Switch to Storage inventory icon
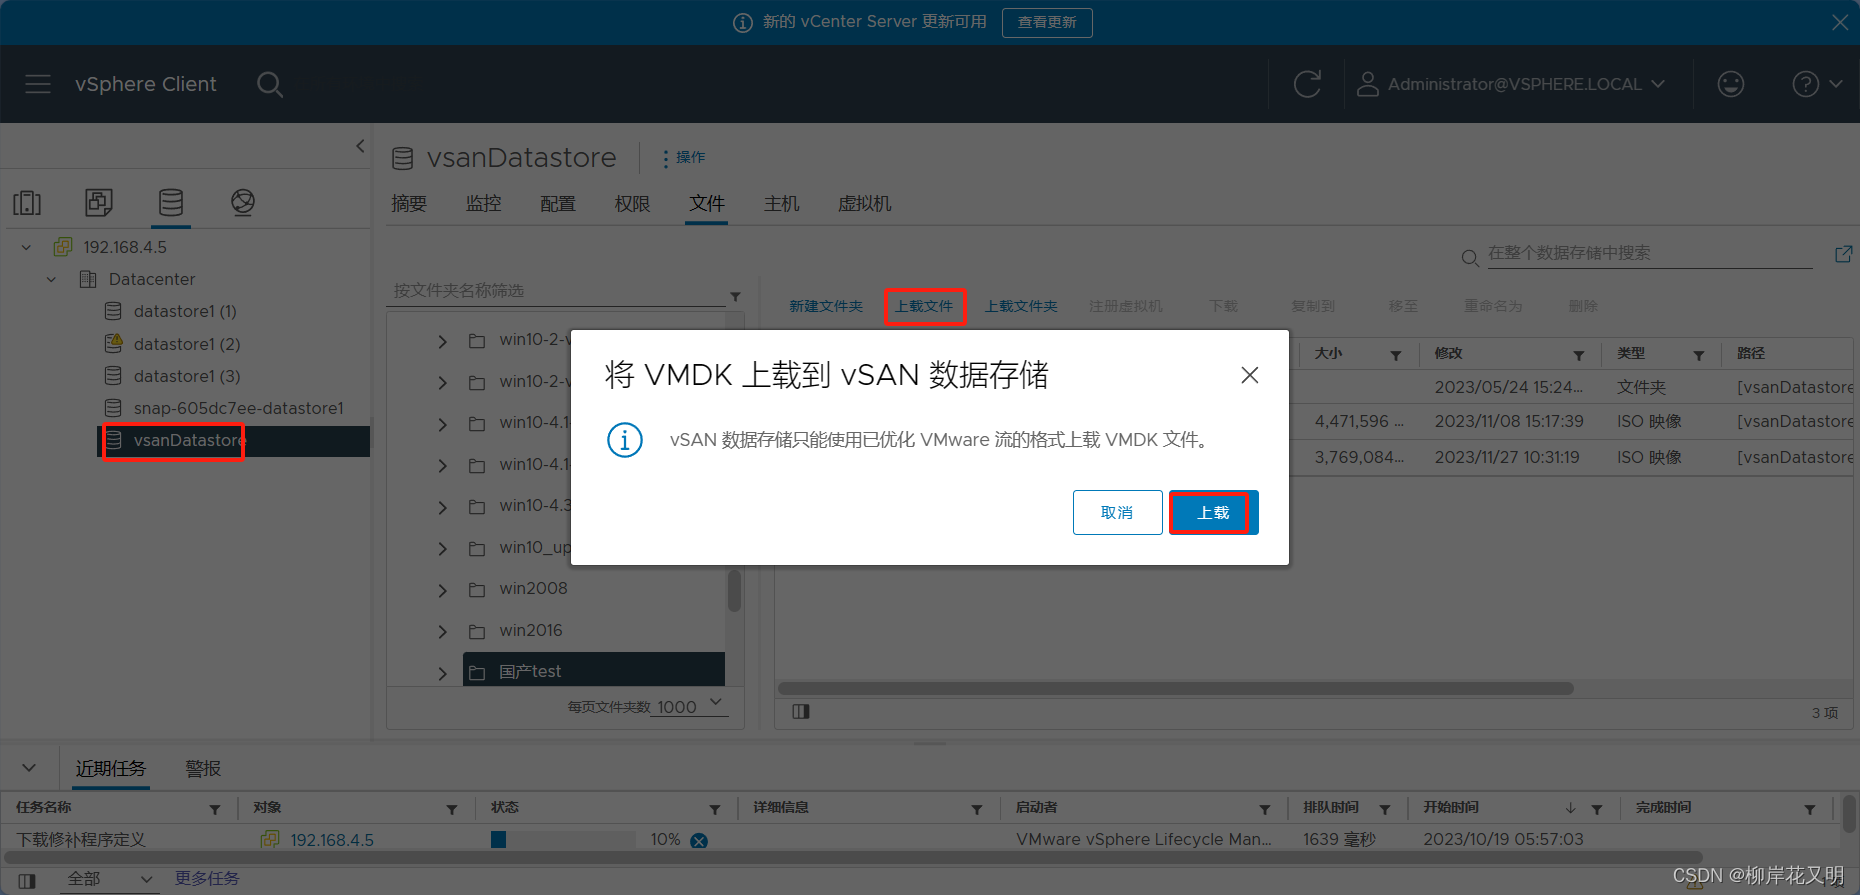1860x895 pixels. point(171,203)
